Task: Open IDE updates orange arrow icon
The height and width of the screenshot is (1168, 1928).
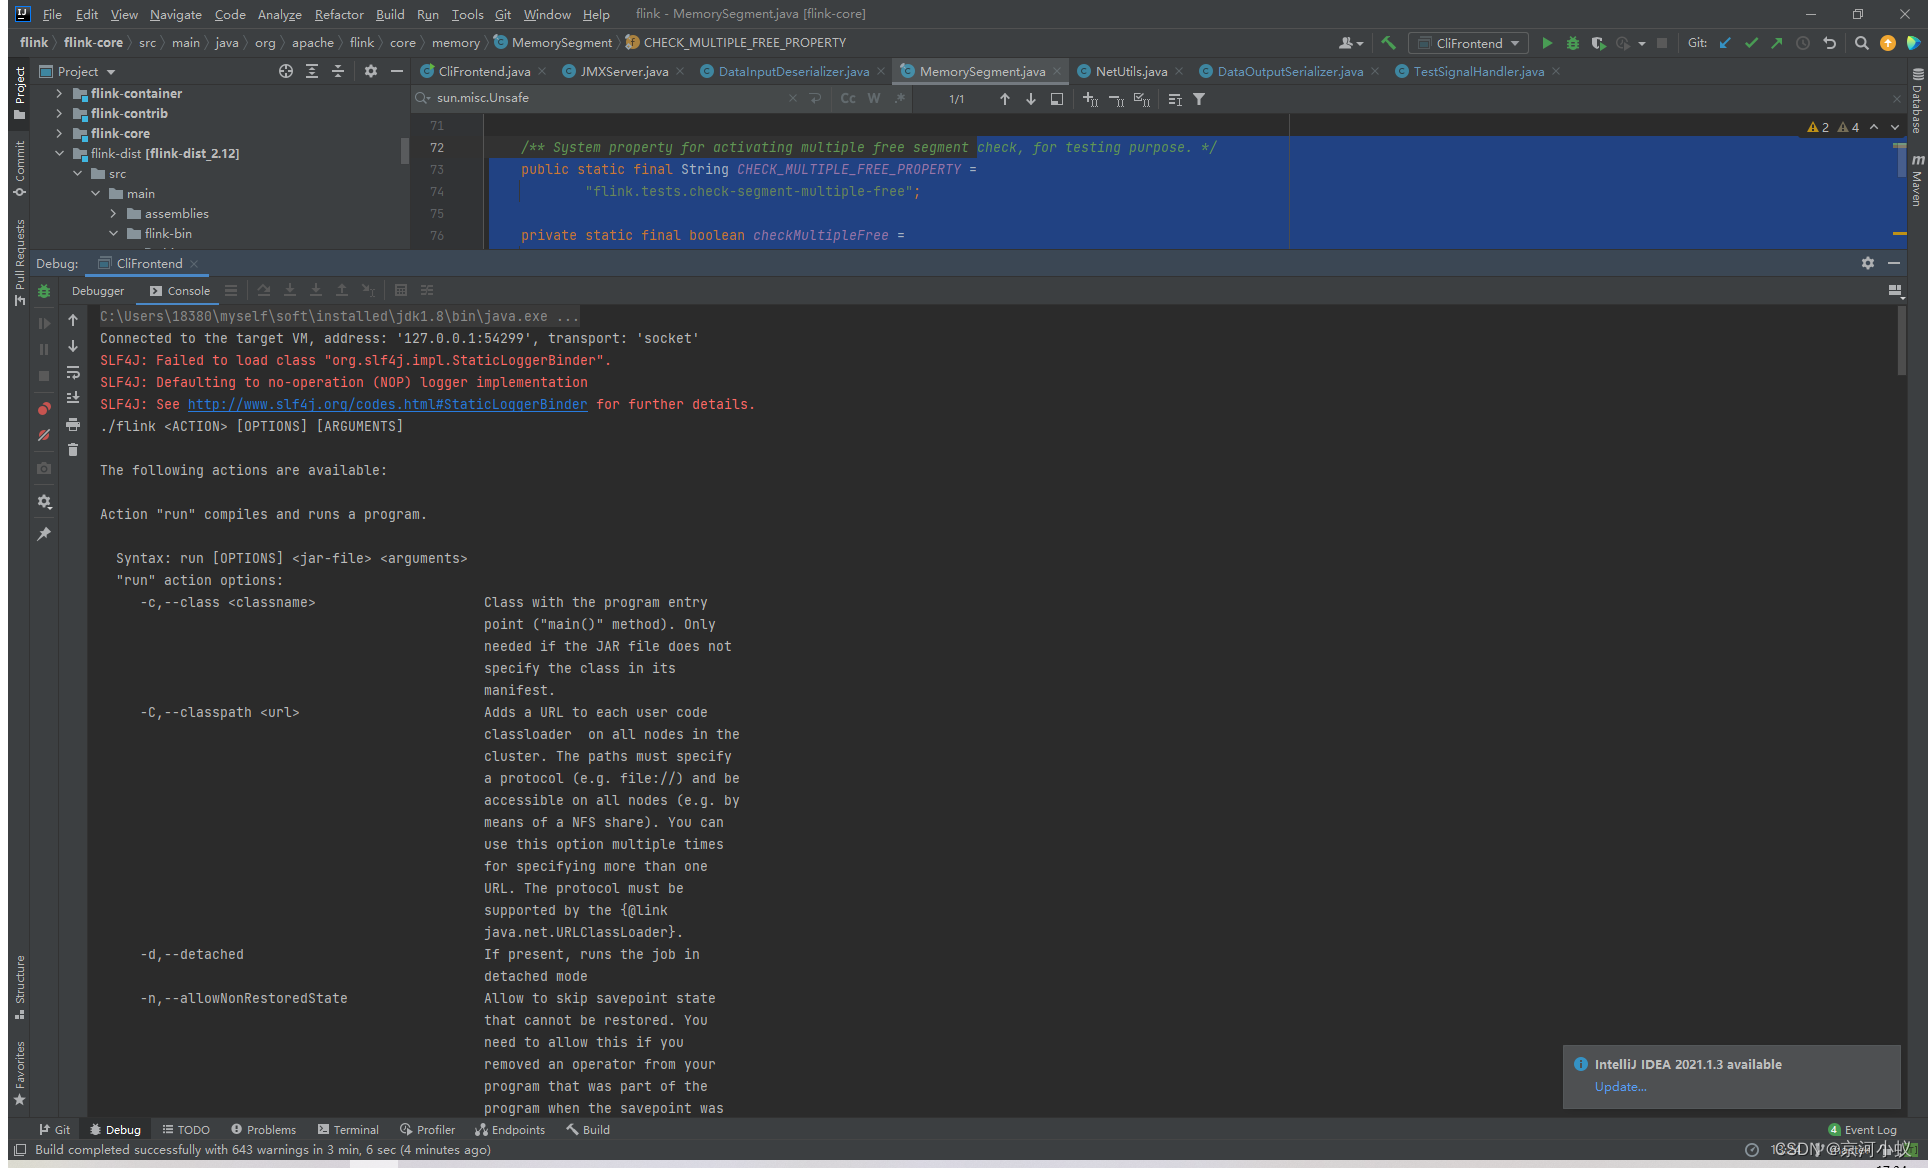Action: tap(1887, 43)
